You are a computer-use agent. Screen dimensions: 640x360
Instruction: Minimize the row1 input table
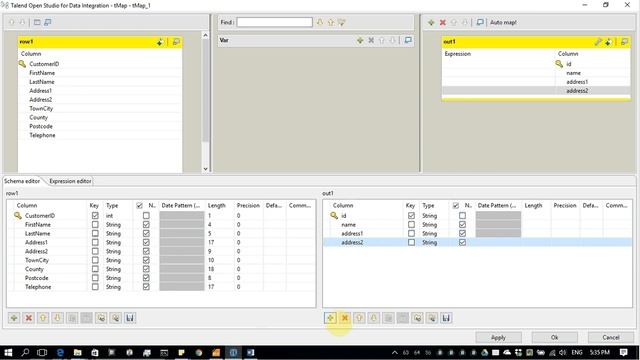pyautogui.click(x=176, y=42)
